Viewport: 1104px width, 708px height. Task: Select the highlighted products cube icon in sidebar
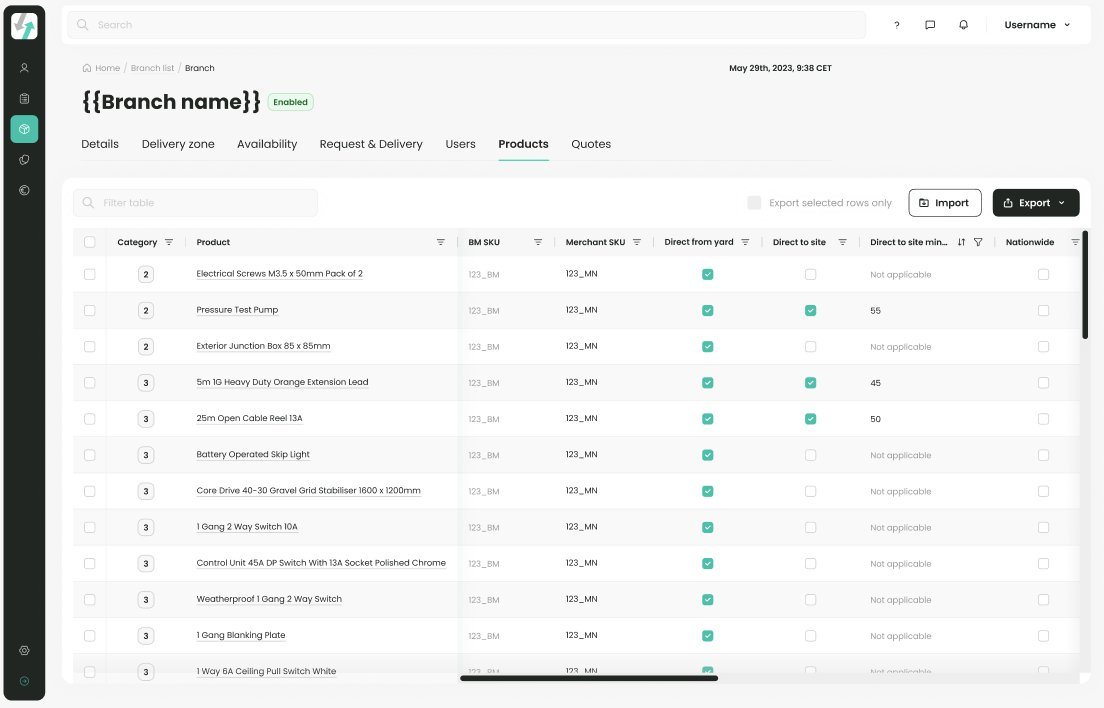coord(24,129)
